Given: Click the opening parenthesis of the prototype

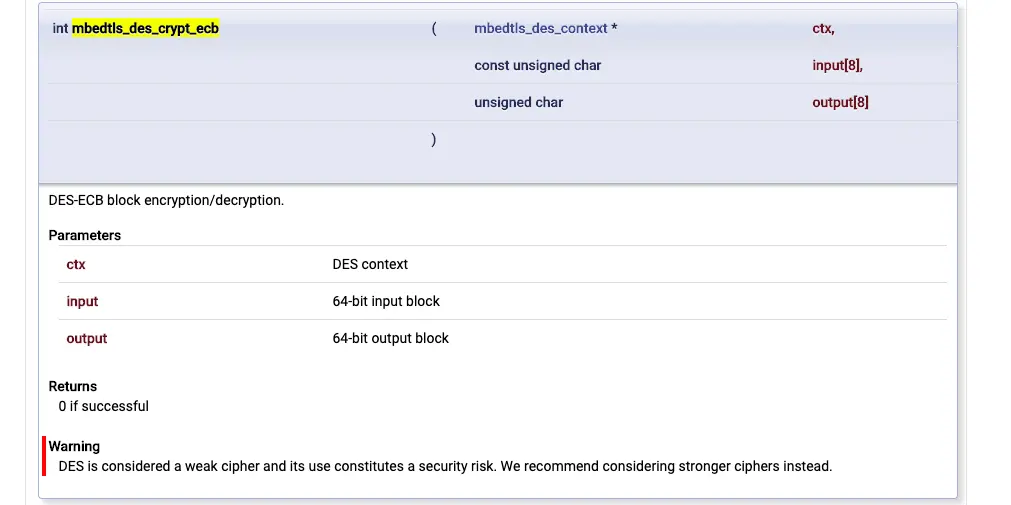Looking at the screenshot, I should coord(434,28).
